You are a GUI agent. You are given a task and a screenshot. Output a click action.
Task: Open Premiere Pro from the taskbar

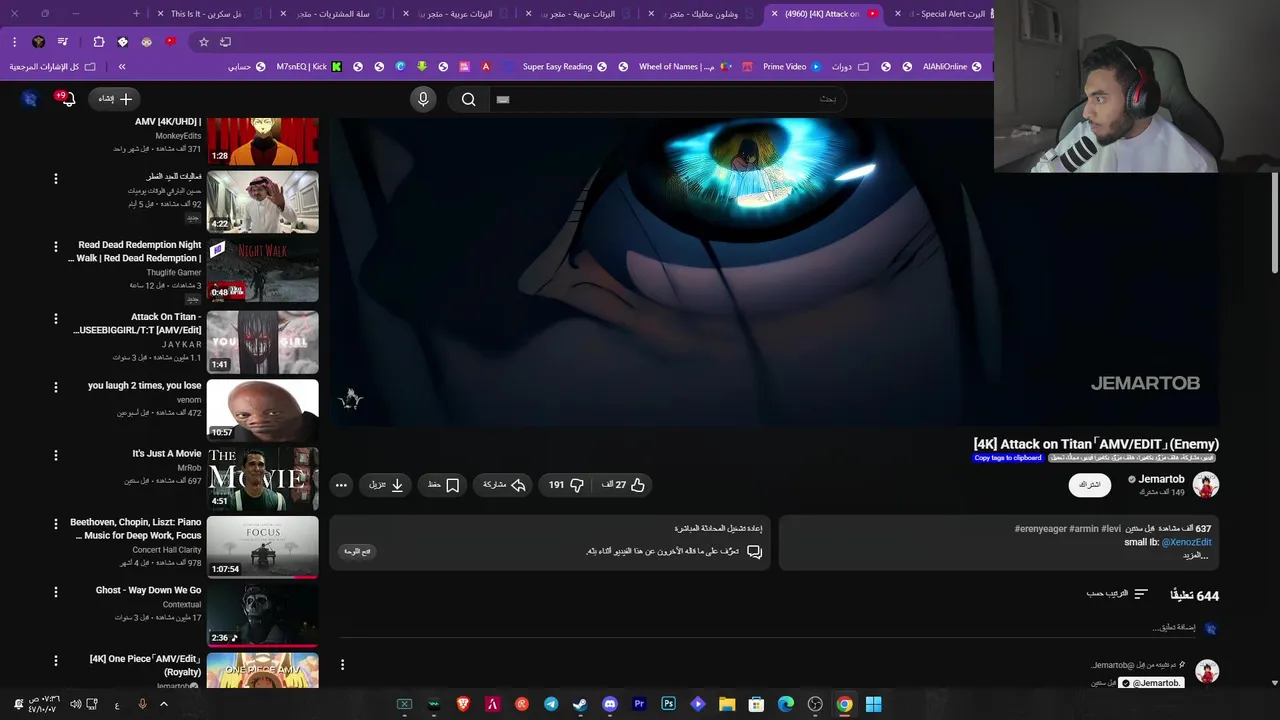pyautogui.click(x=639, y=704)
